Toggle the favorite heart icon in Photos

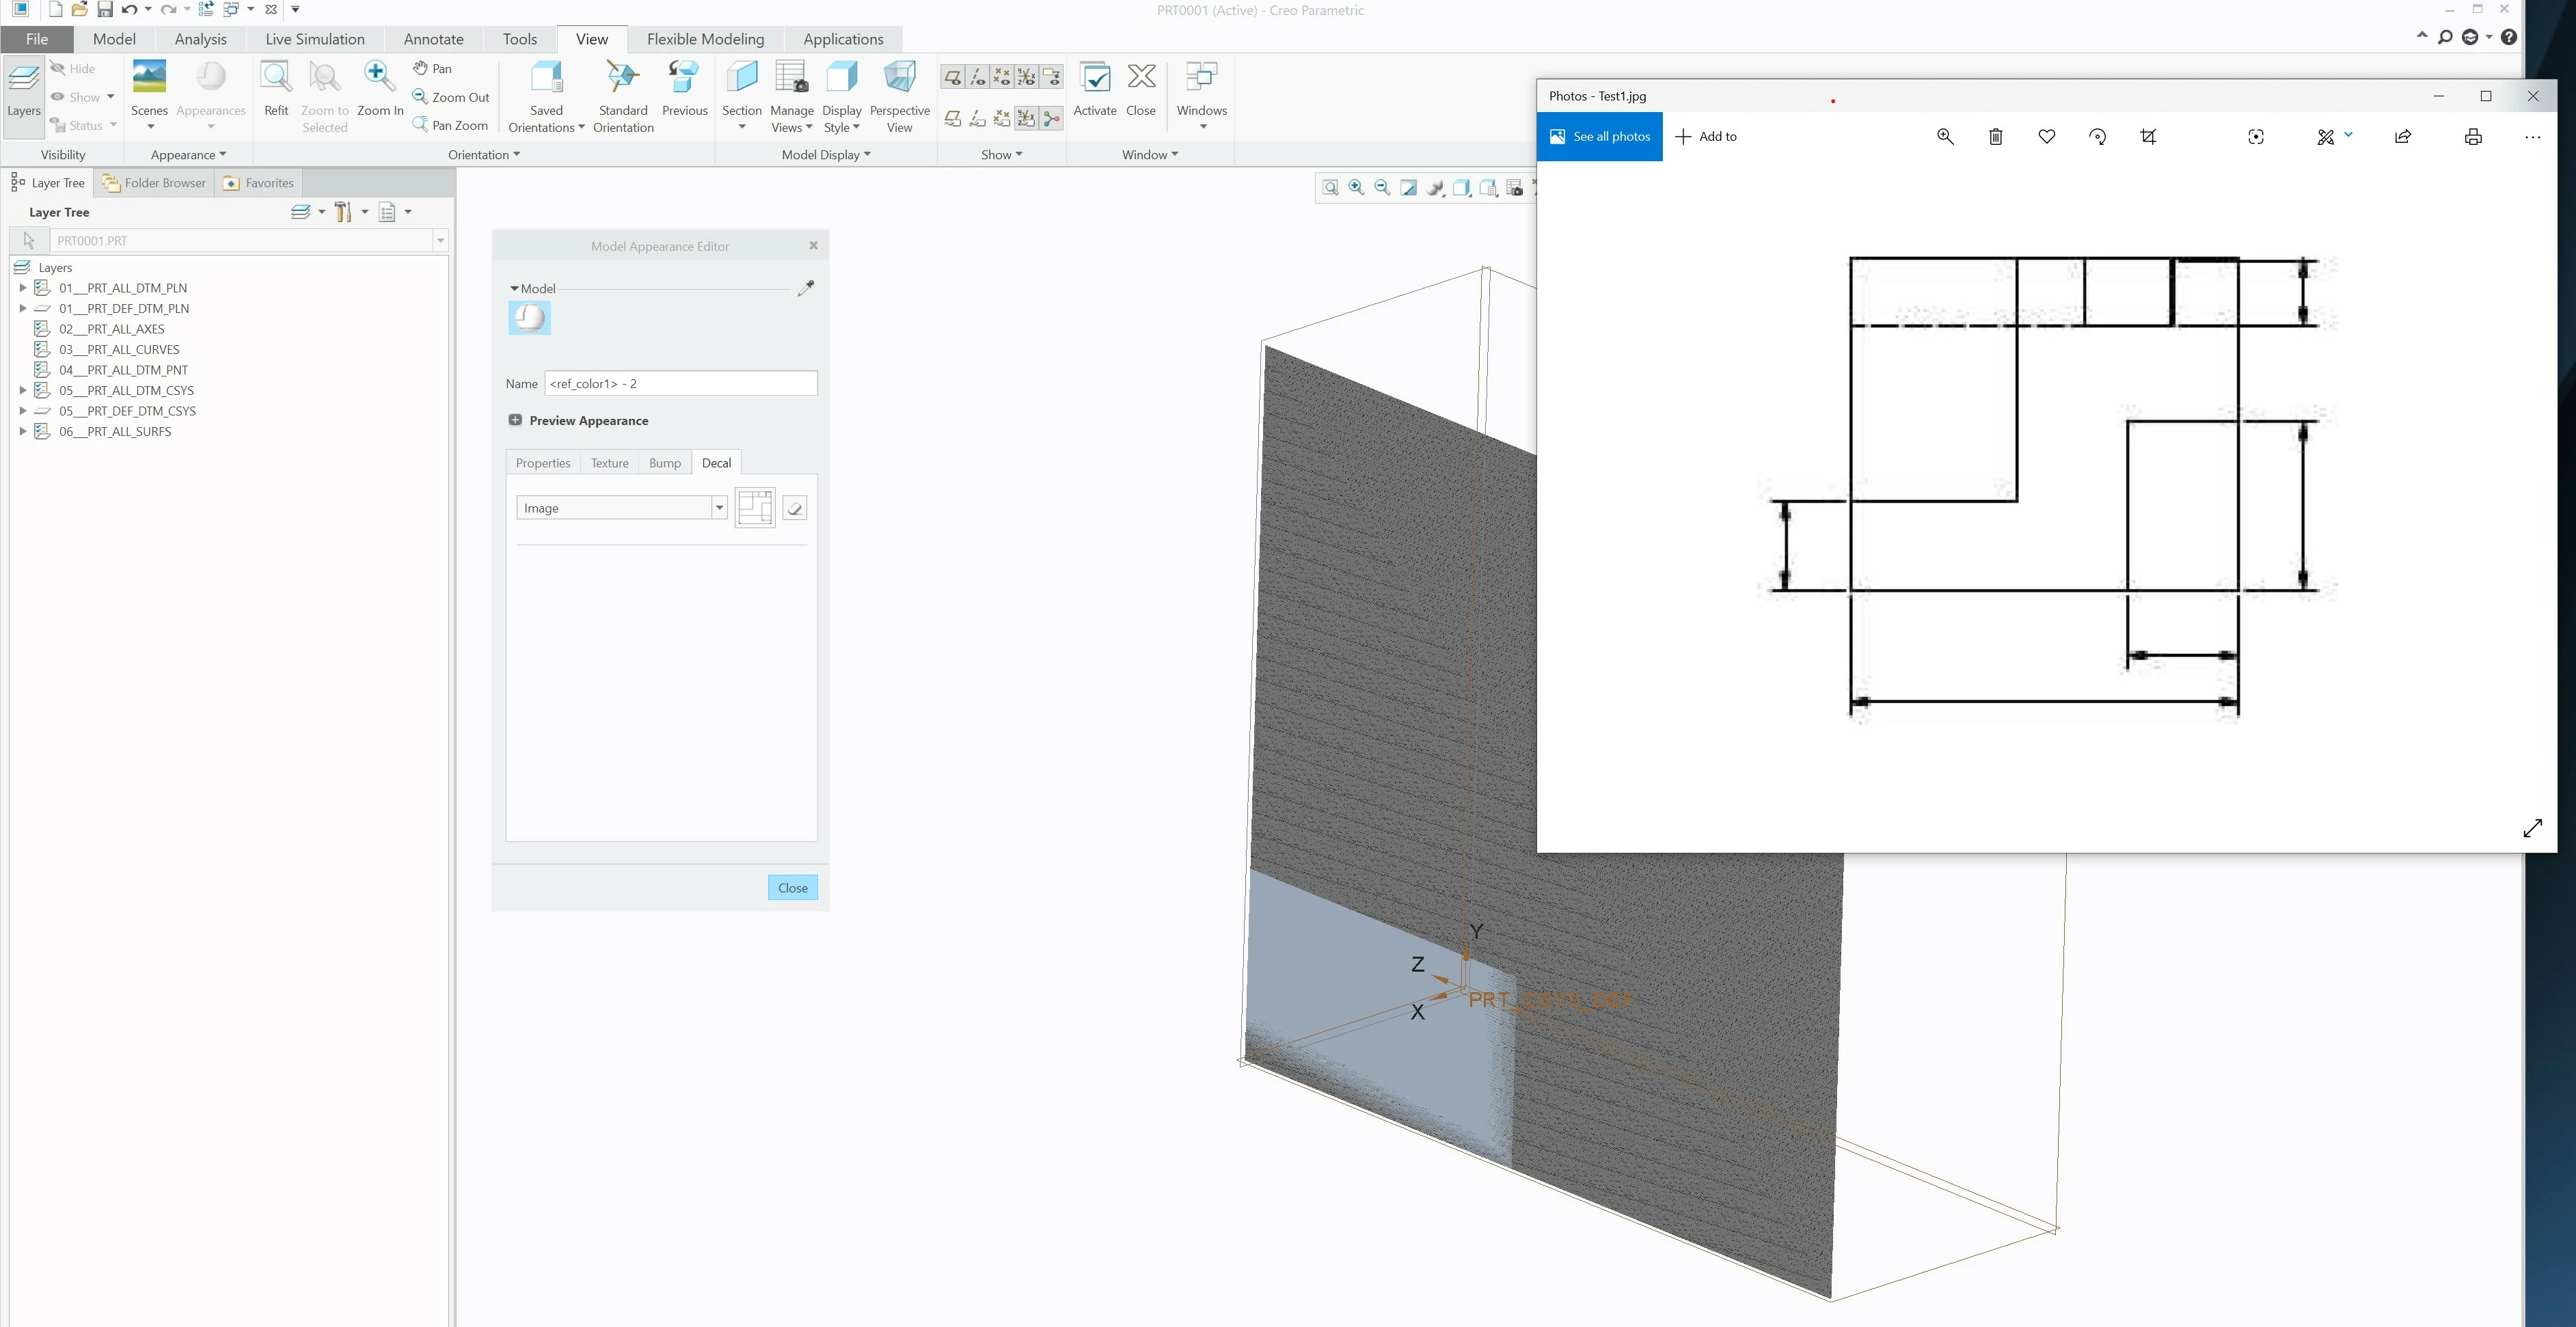coord(2046,137)
